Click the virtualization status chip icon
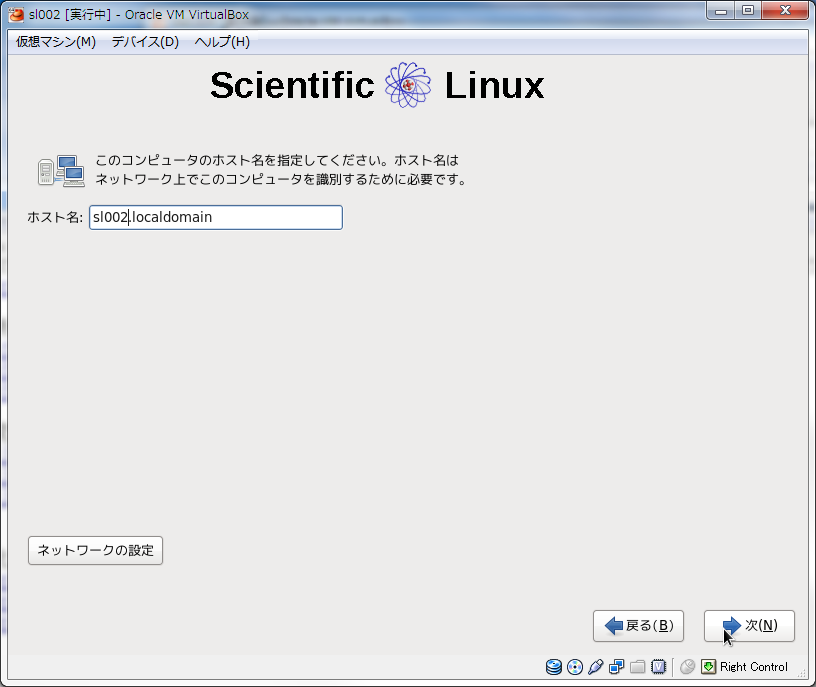The height and width of the screenshot is (687, 816). (658, 667)
